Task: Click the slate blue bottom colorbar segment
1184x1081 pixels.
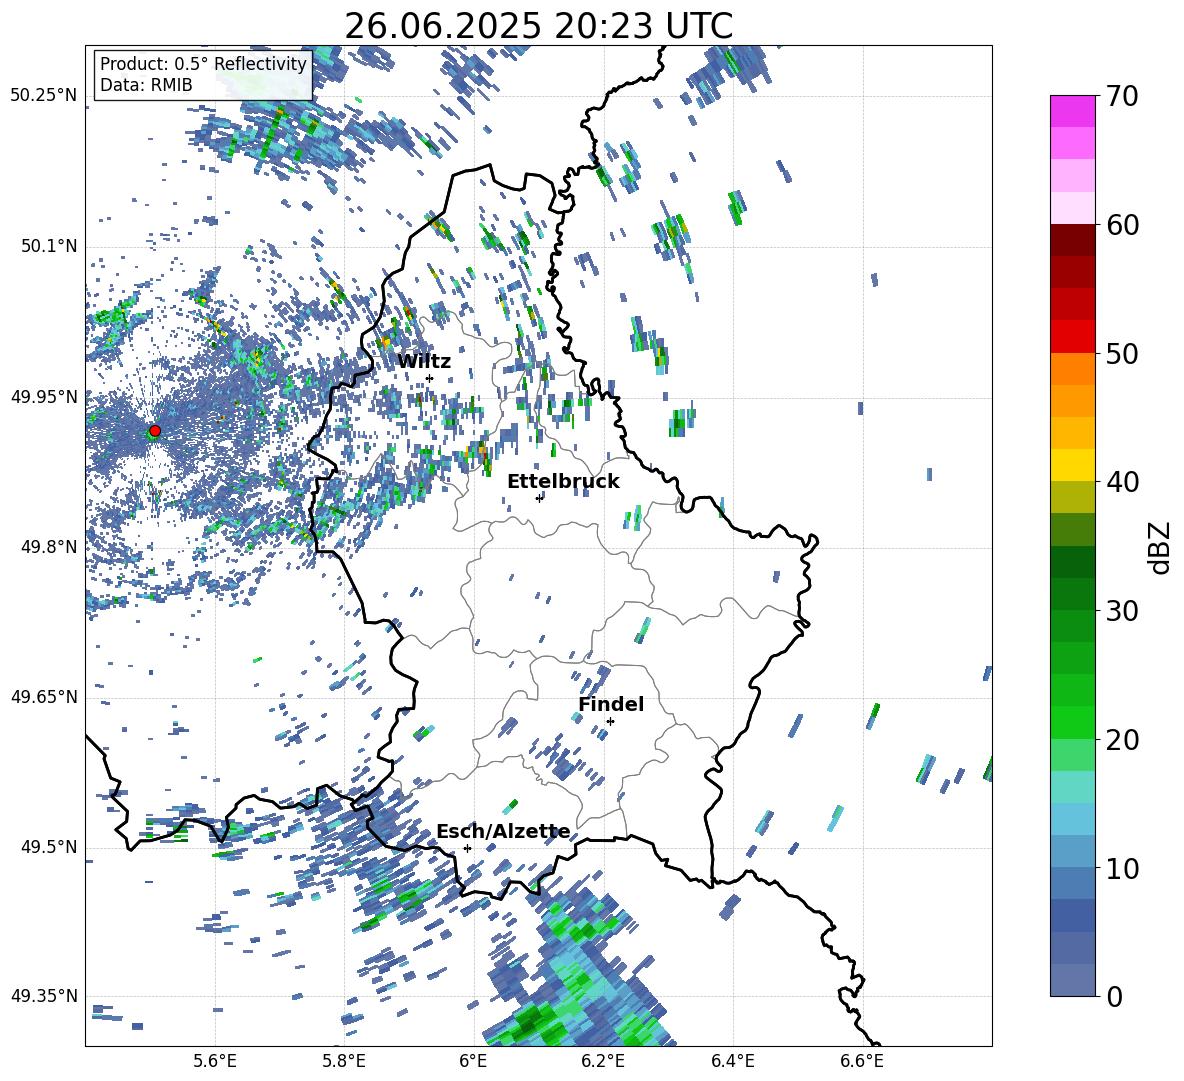Action: tap(1072, 980)
